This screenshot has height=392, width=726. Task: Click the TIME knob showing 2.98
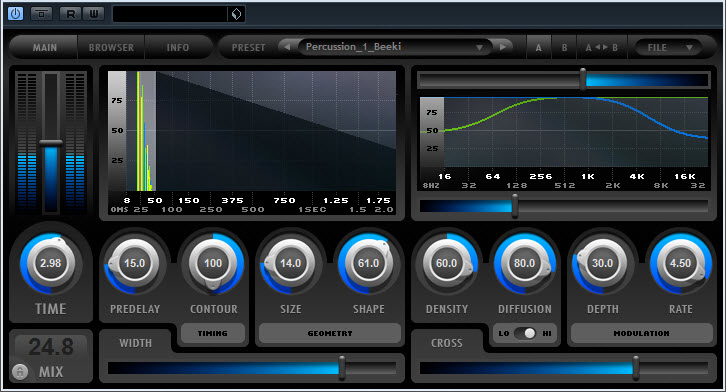click(50, 263)
